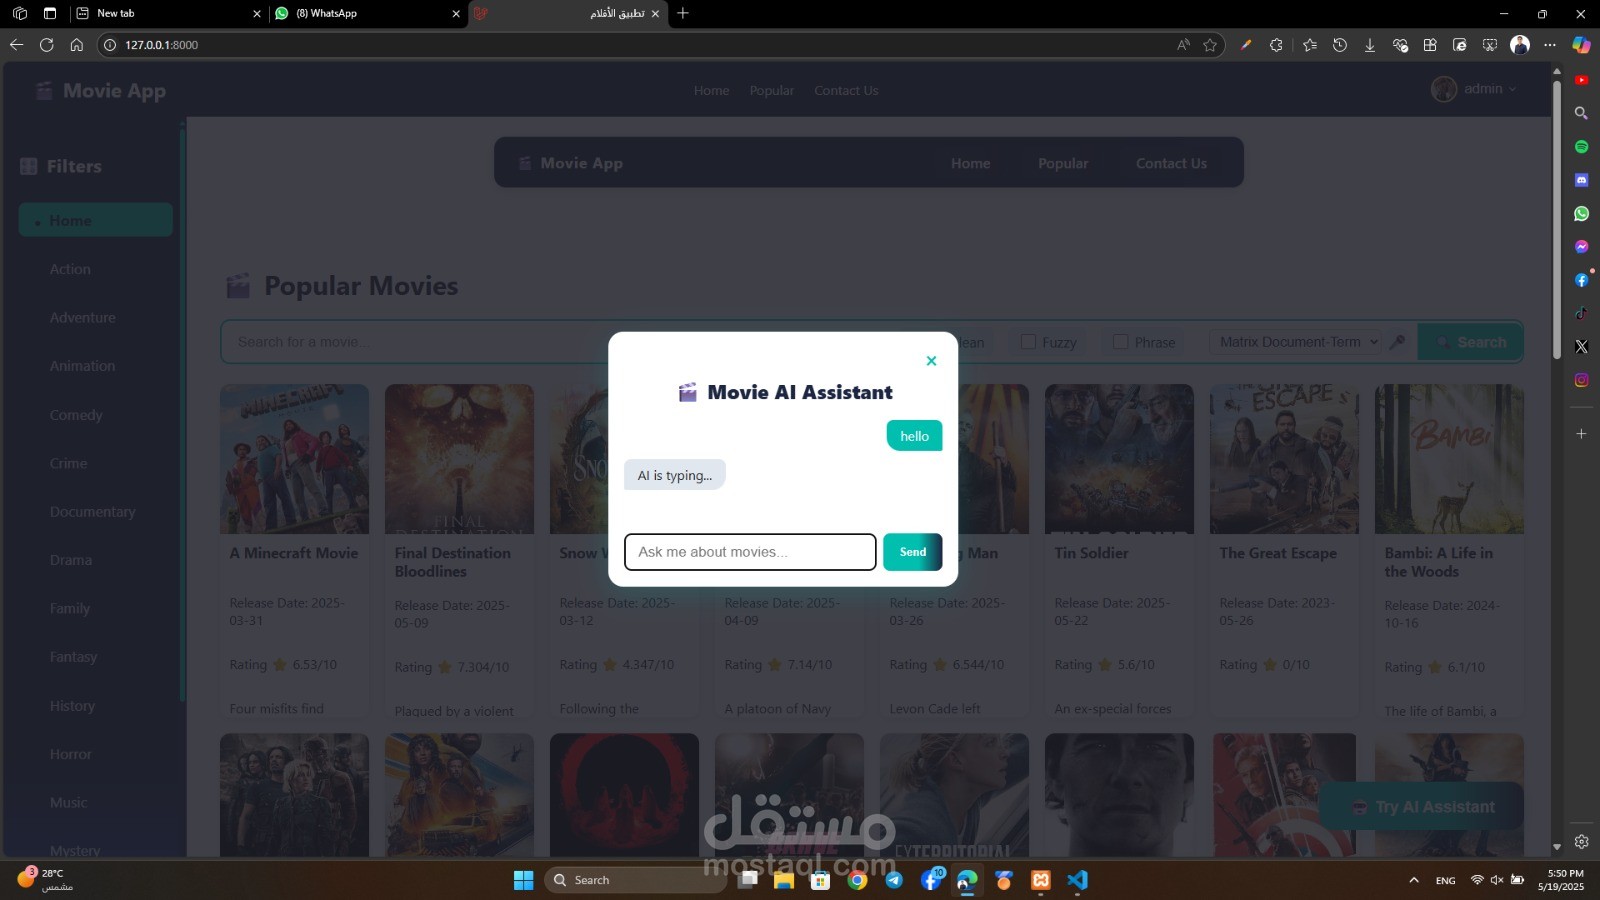
Task: Go back with the browser arrow
Action: pyautogui.click(x=16, y=45)
